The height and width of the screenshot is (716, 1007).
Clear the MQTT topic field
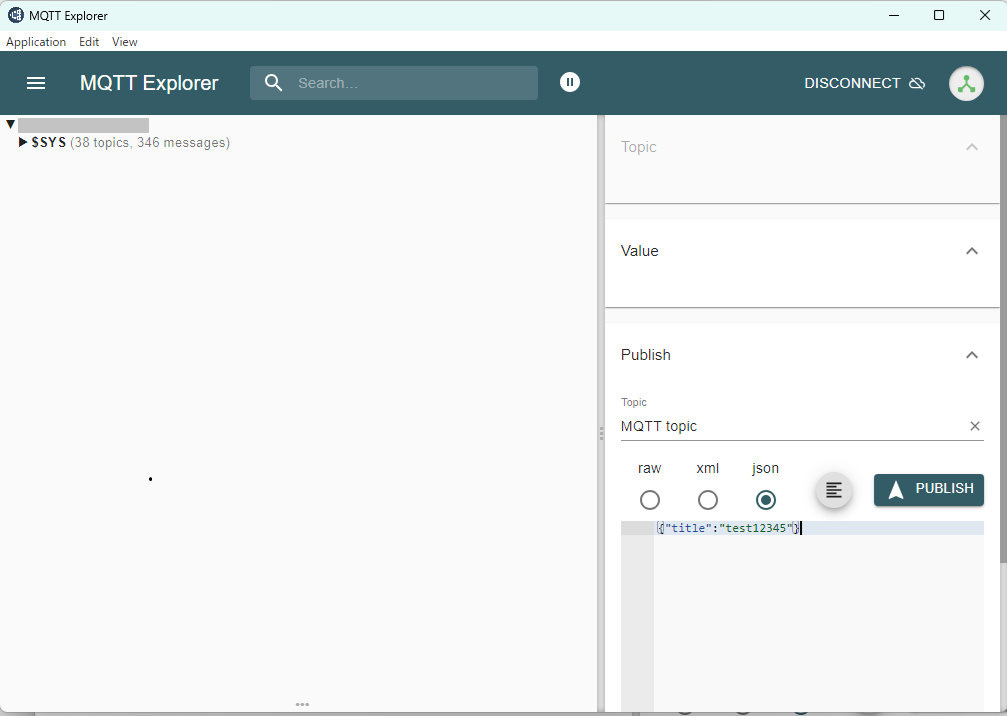click(x=975, y=426)
